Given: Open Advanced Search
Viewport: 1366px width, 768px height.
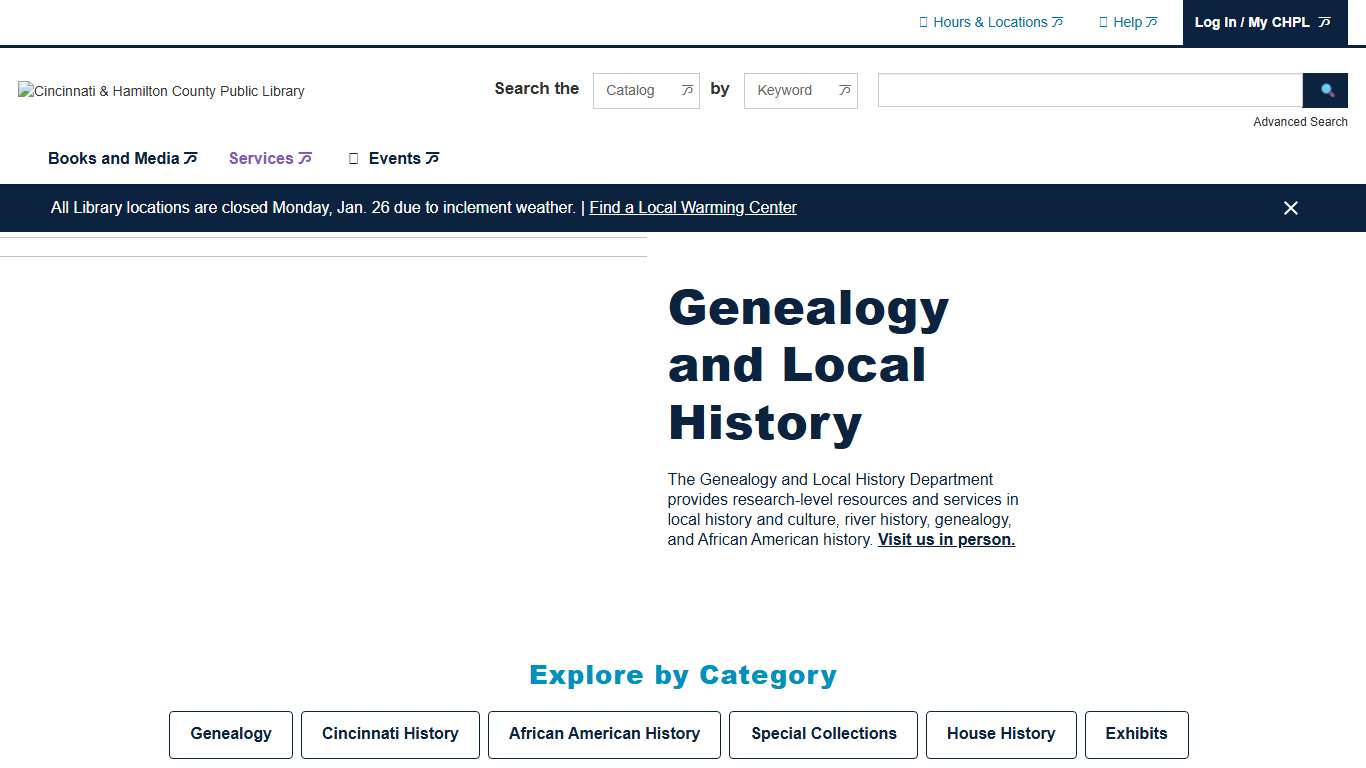Looking at the screenshot, I should pyautogui.click(x=1300, y=121).
